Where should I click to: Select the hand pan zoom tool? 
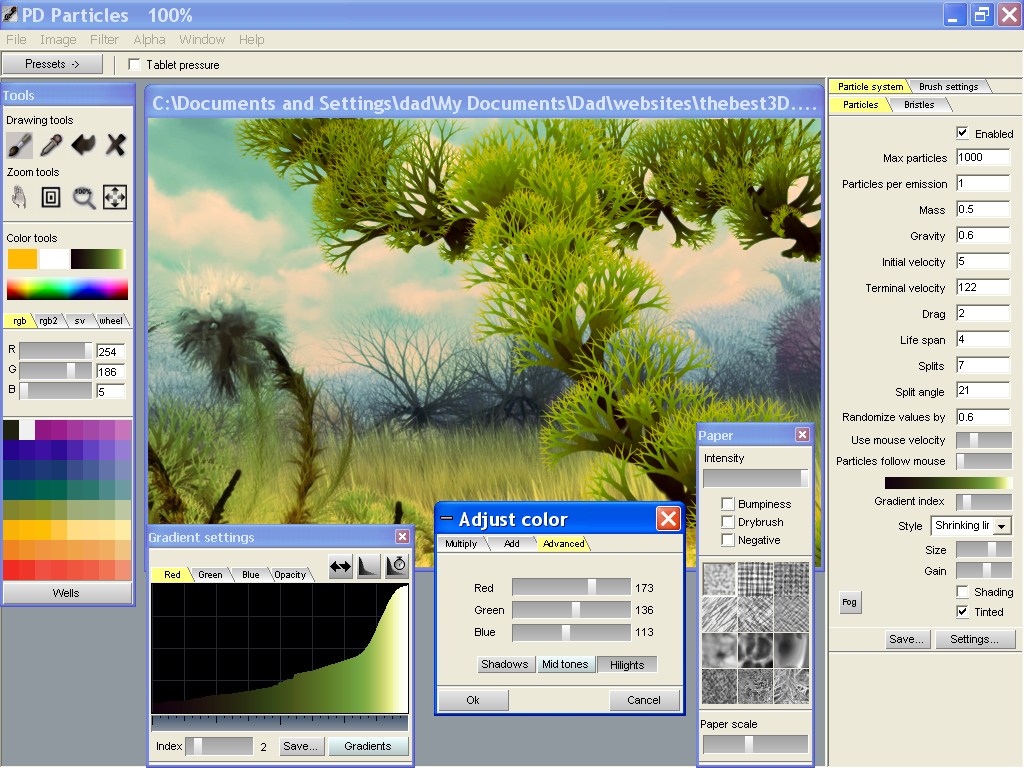click(20, 197)
